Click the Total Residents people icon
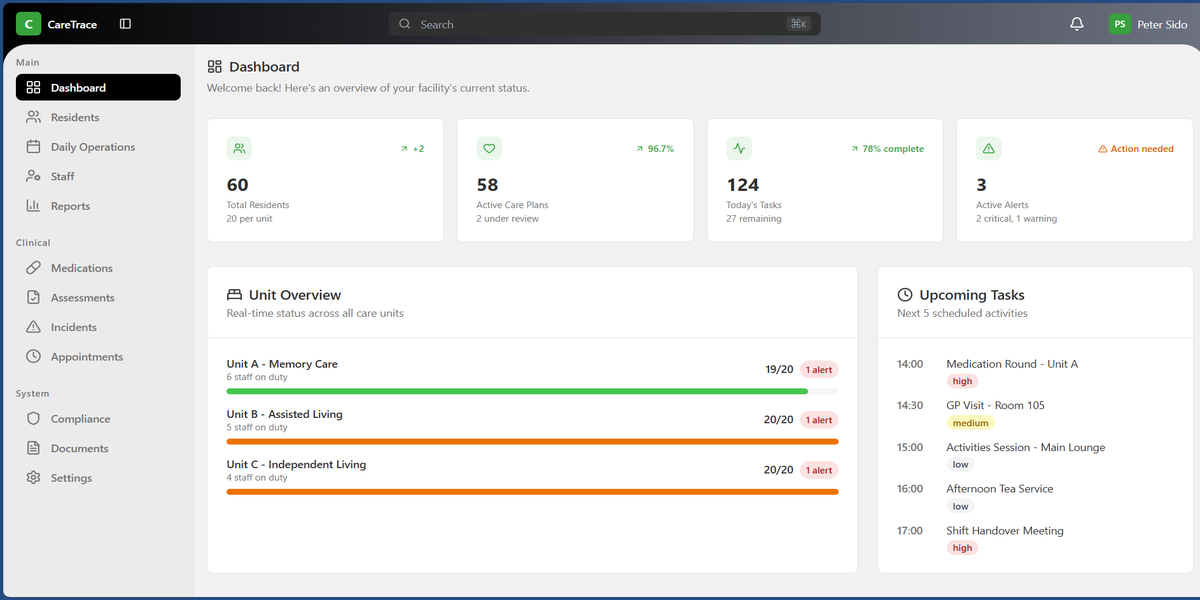The height and width of the screenshot is (600, 1200). click(x=239, y=148)
